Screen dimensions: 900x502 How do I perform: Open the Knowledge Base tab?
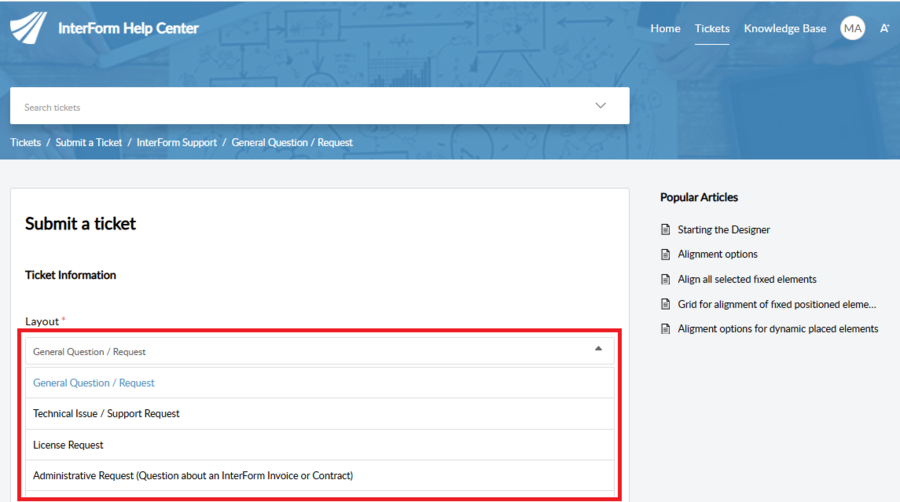tap(785, 28)
